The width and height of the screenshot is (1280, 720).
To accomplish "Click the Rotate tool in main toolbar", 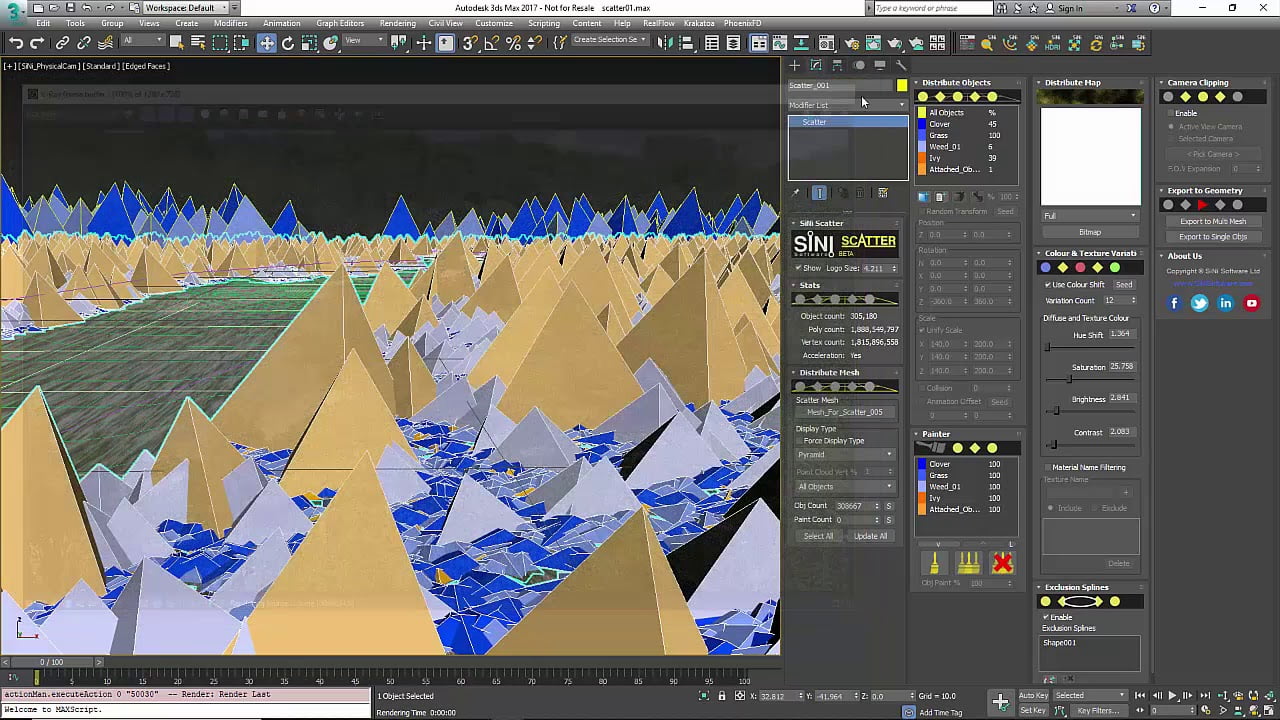I will 288,43.
